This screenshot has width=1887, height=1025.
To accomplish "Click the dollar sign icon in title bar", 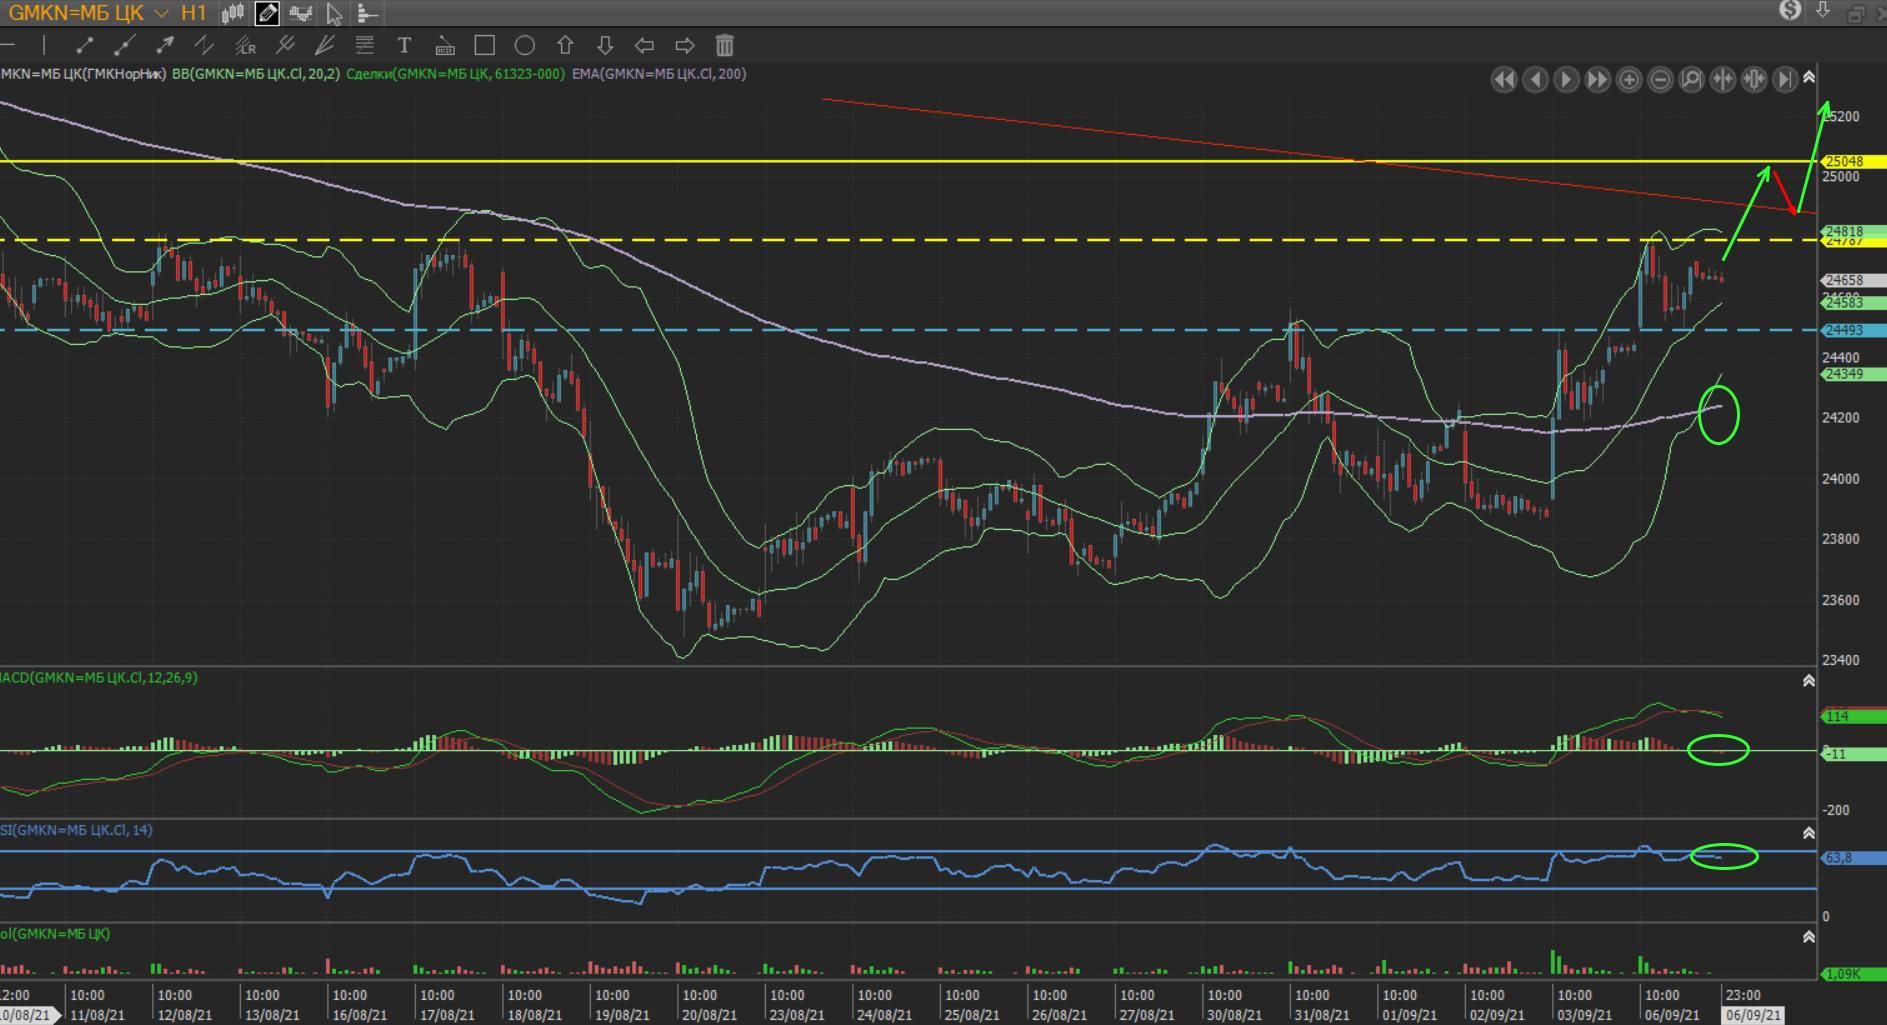I will coord(1790,11).
